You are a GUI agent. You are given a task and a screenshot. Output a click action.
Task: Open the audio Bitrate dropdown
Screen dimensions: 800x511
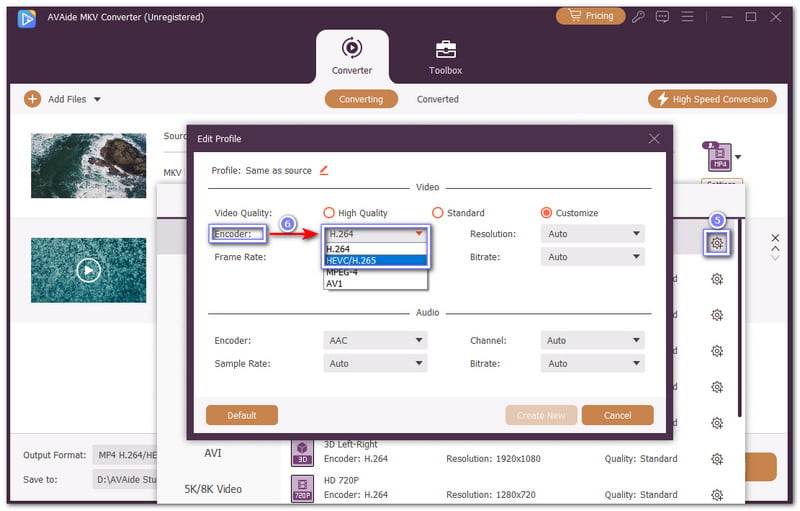(592, 364)
